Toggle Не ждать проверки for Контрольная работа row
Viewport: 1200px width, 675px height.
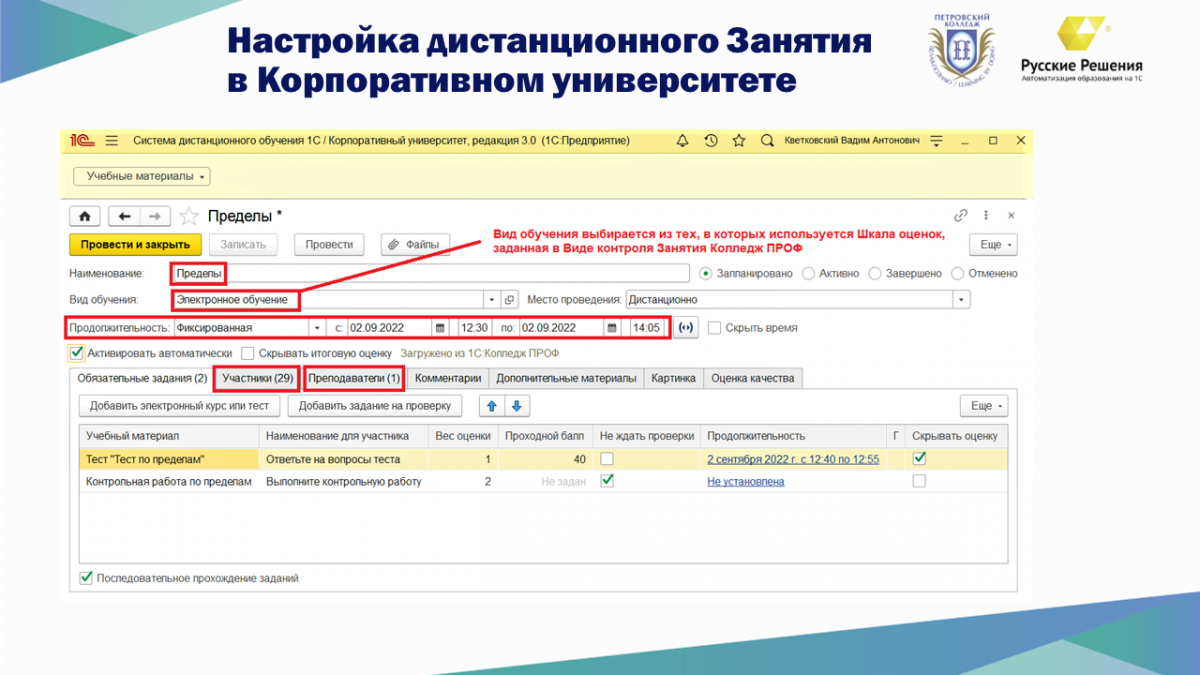coord(606,481)
